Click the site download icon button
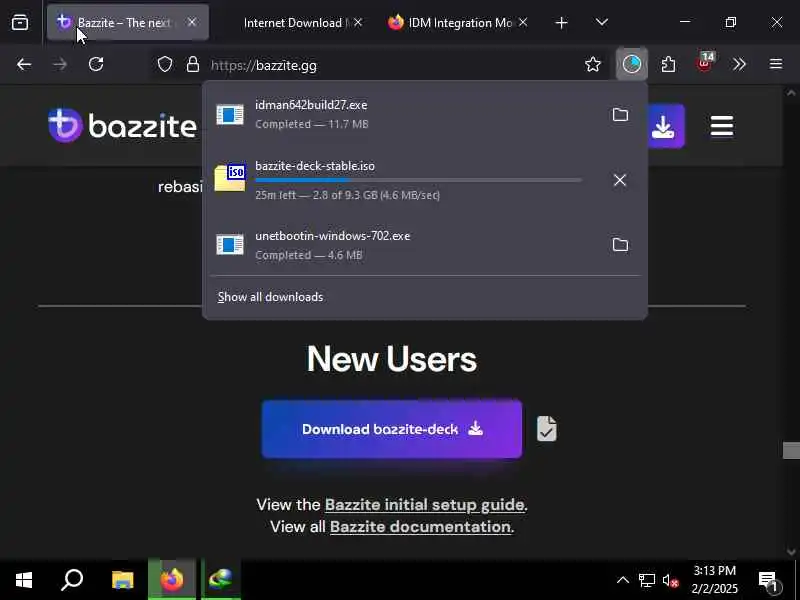The height and width of the screenshot is (600, 800). (x=663, y=126)
